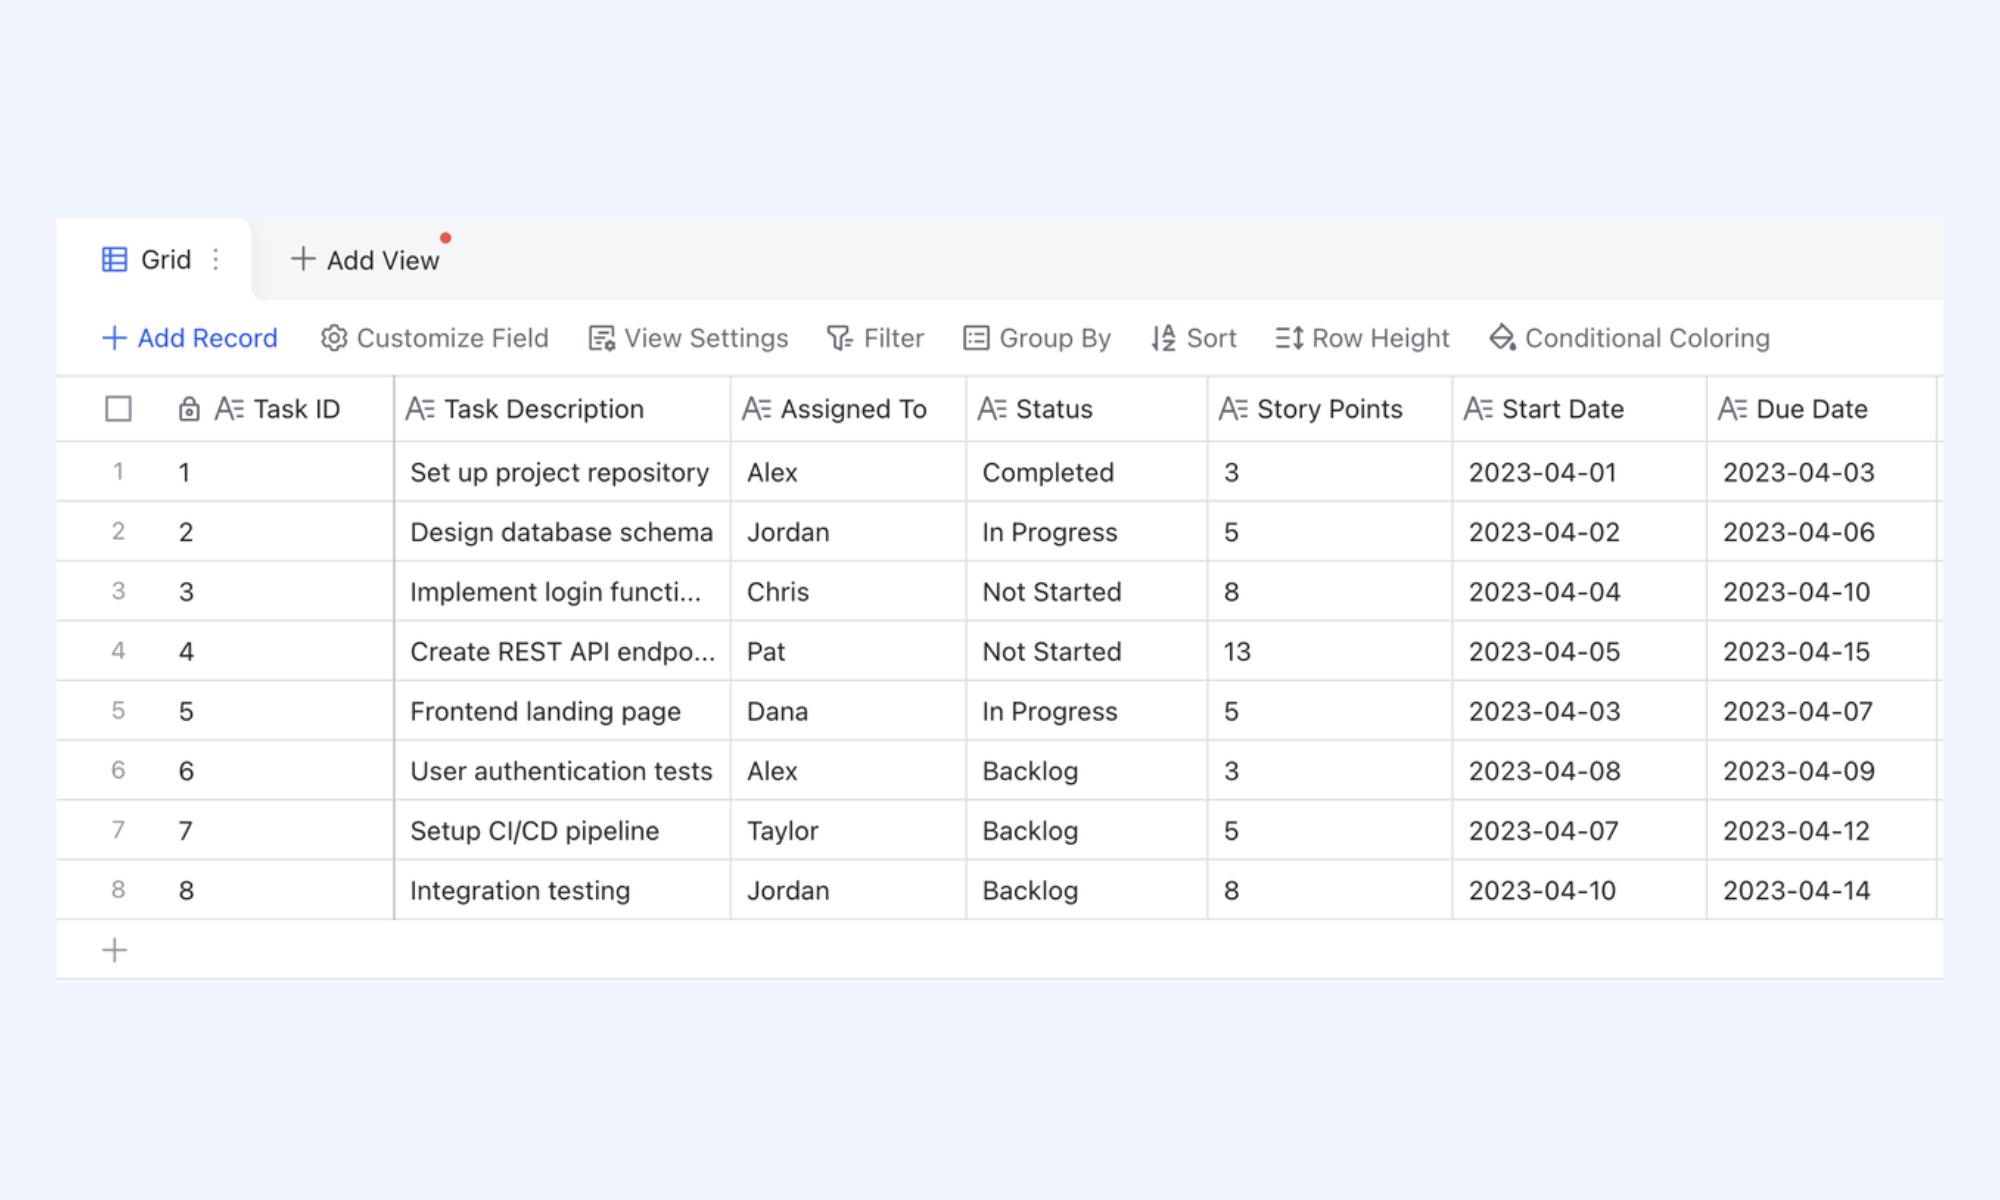Click the text type icon of Status

point(992,409)
